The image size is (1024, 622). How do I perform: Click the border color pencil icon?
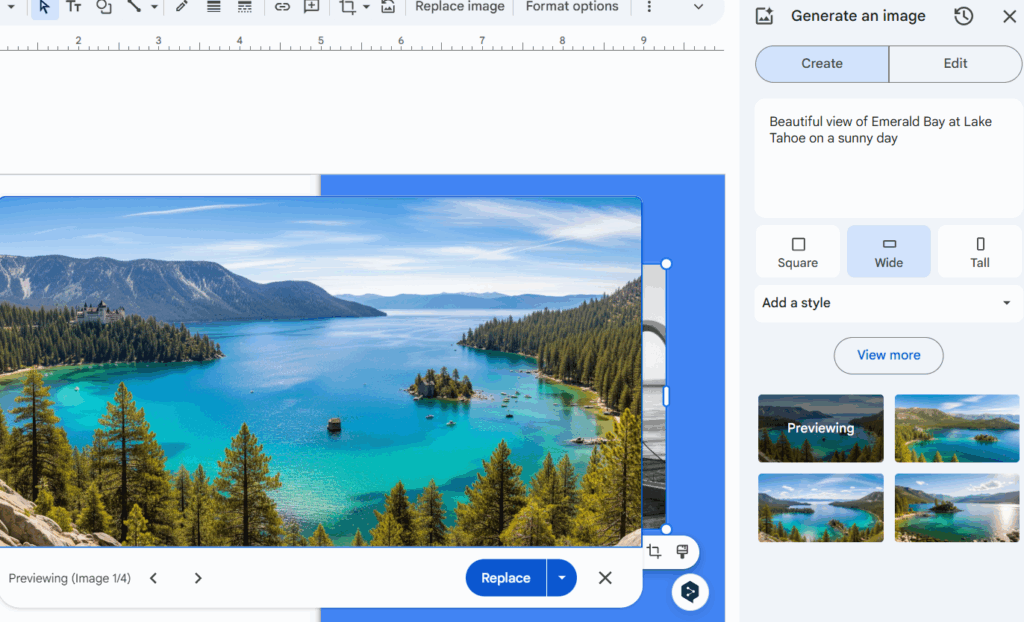click(x=182, y=7)
